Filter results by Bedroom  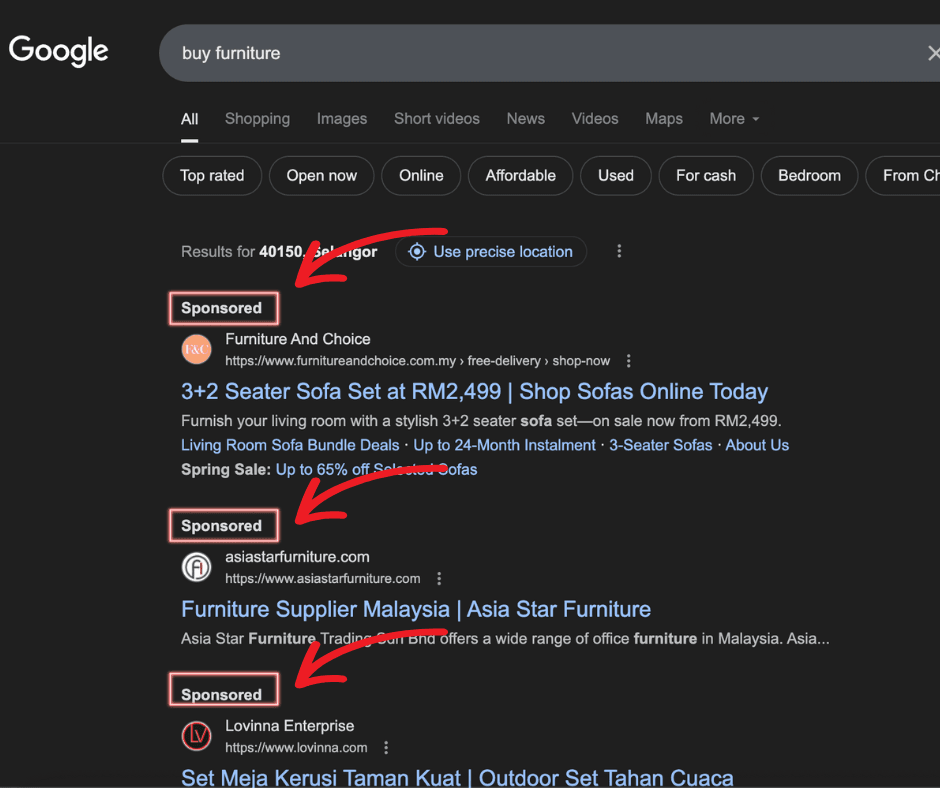pos(809,176)
